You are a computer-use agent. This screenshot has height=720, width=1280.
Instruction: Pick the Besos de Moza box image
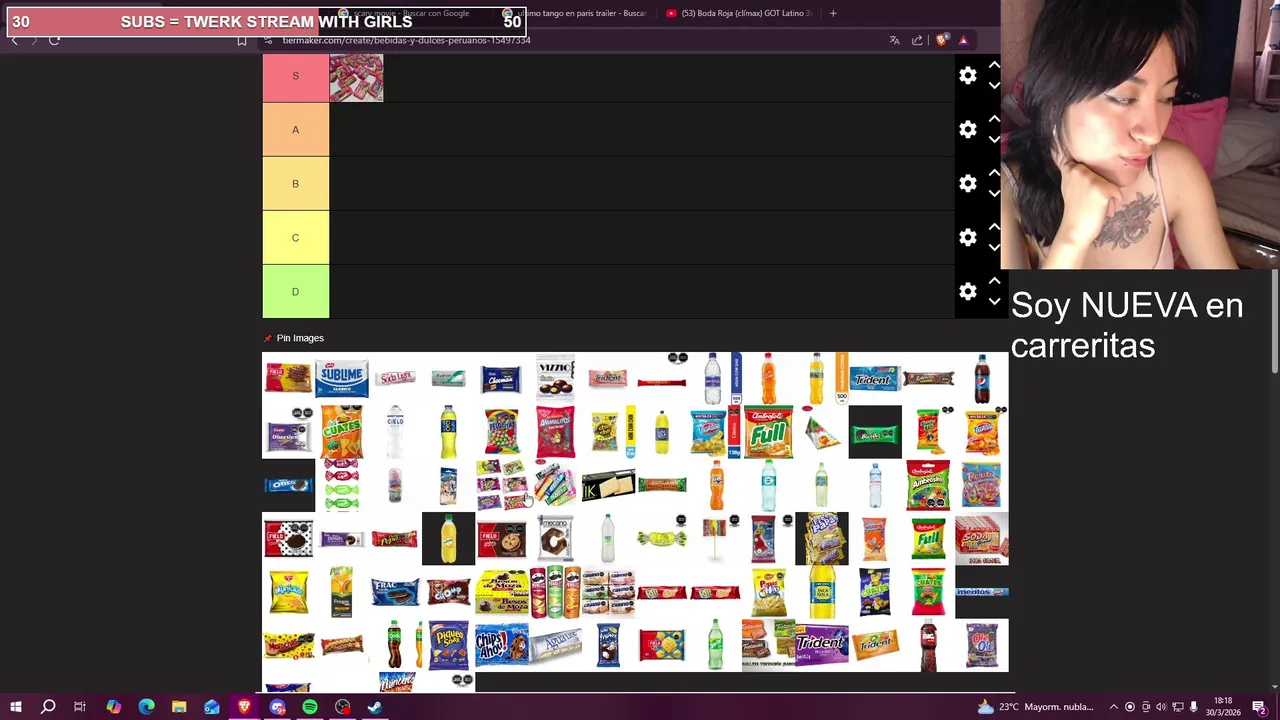502,592
